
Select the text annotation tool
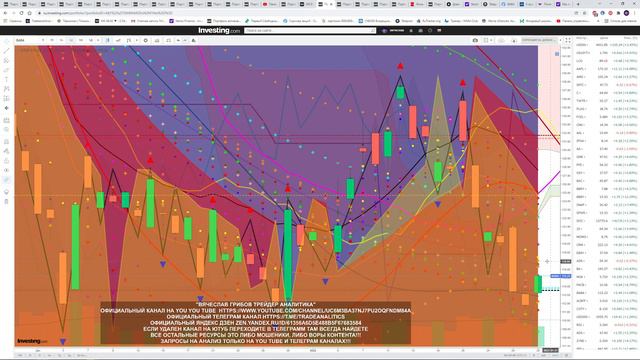click(6, 79)
